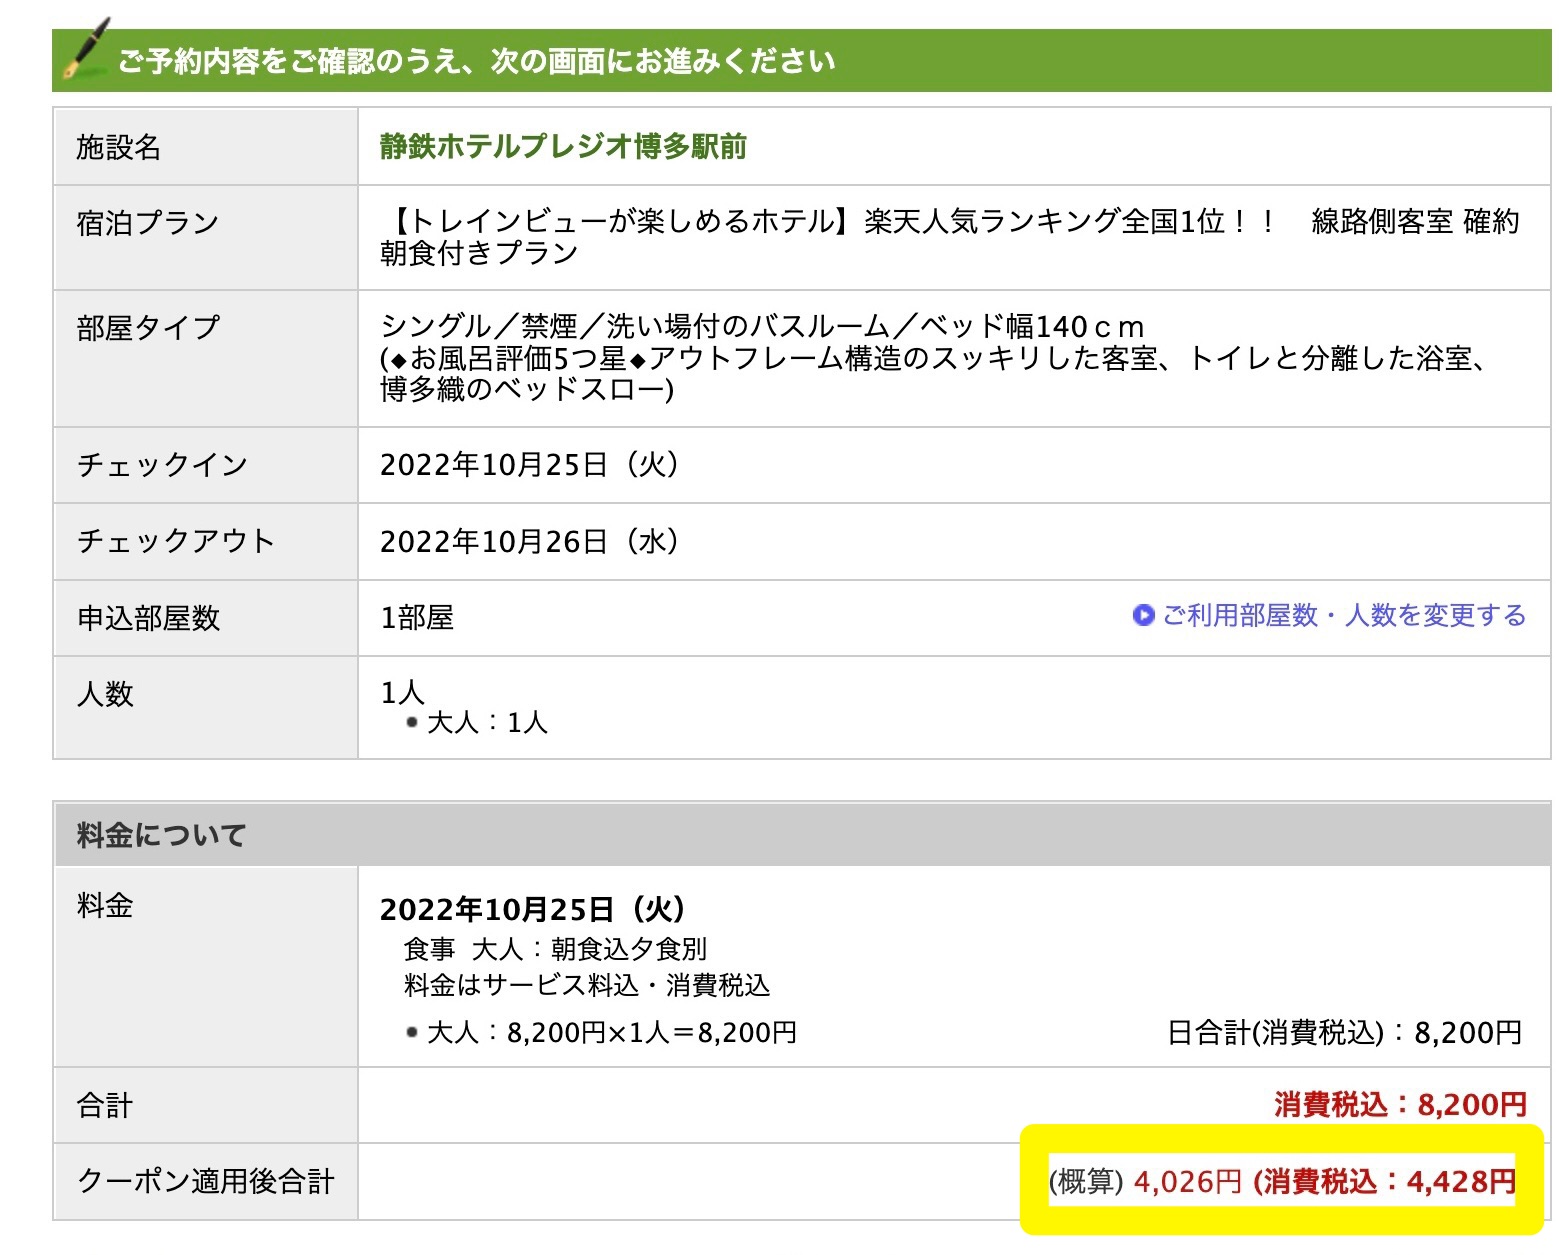This screenshot has height=1255, width=1559.
Task: Click the 料金について section header
Action: [x=162, y=835]
